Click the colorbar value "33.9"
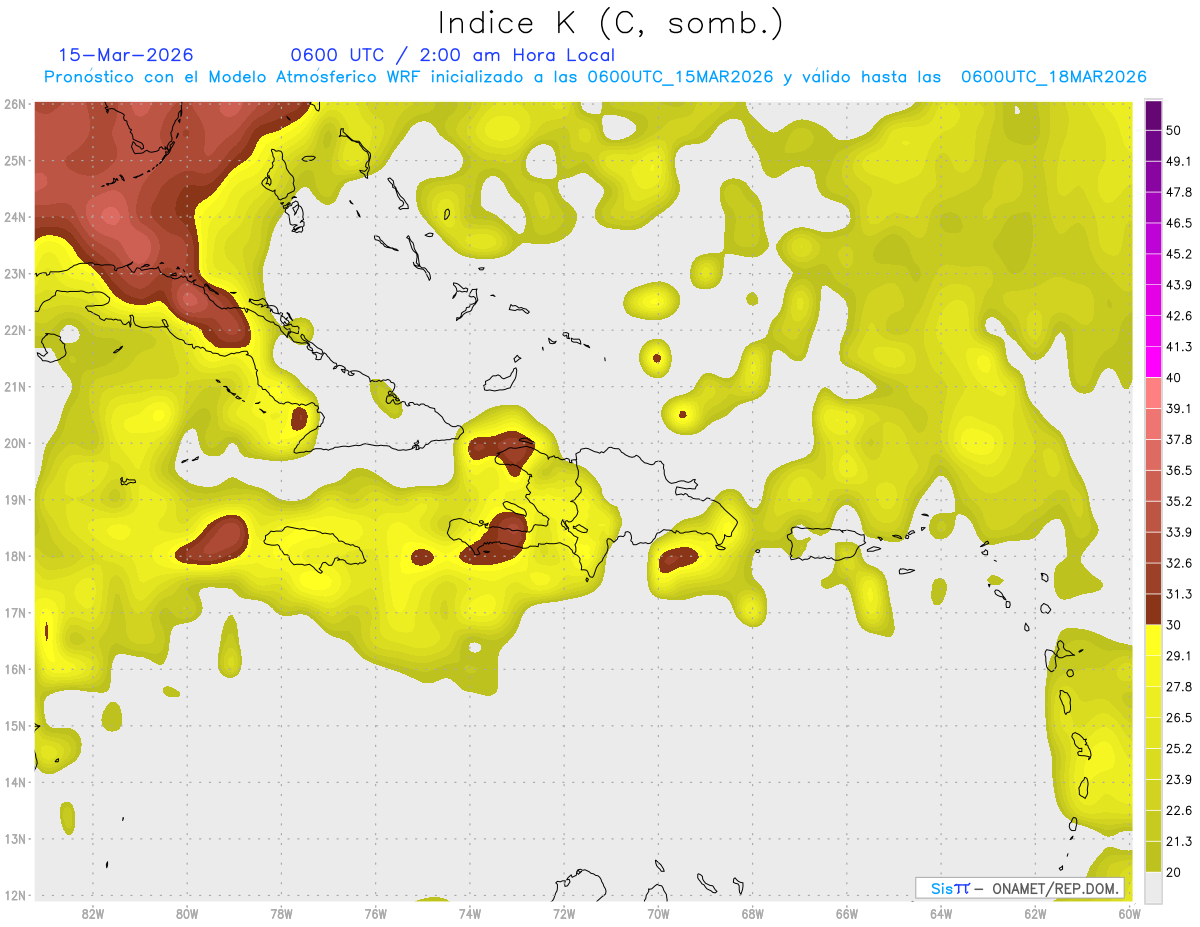This screenshot has height=927, width=1200. 1179,532
